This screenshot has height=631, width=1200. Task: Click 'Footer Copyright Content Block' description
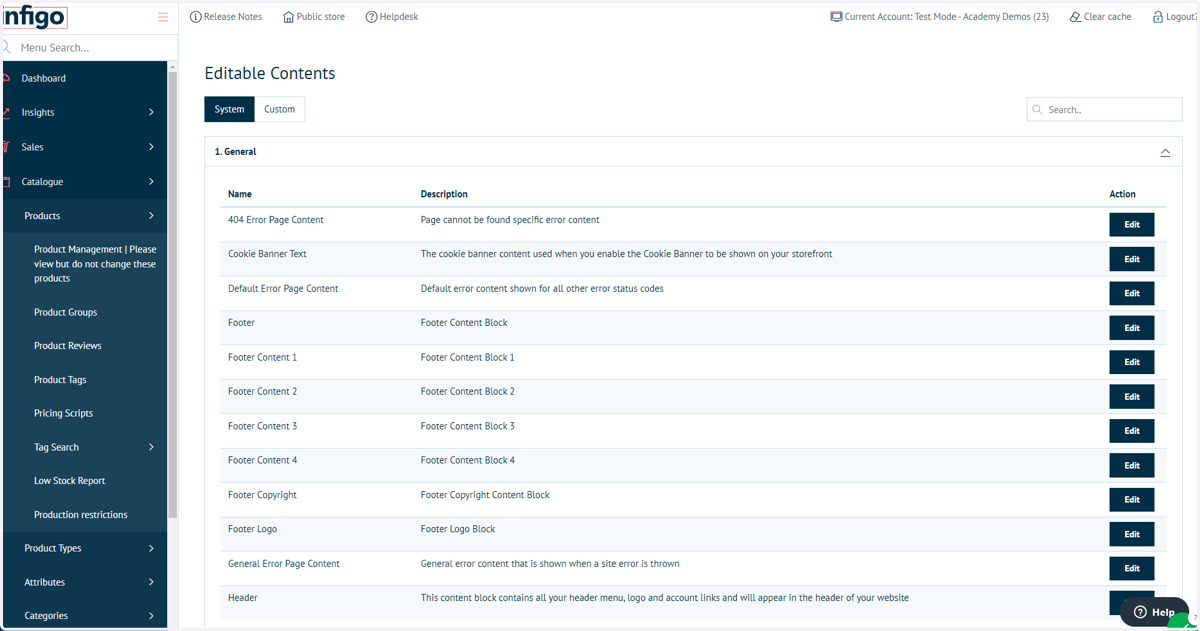coord(485,495)
